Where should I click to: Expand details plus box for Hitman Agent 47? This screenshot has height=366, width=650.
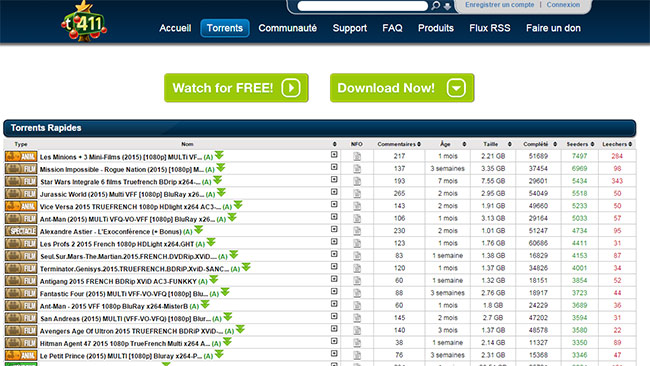tap(334, 341)
